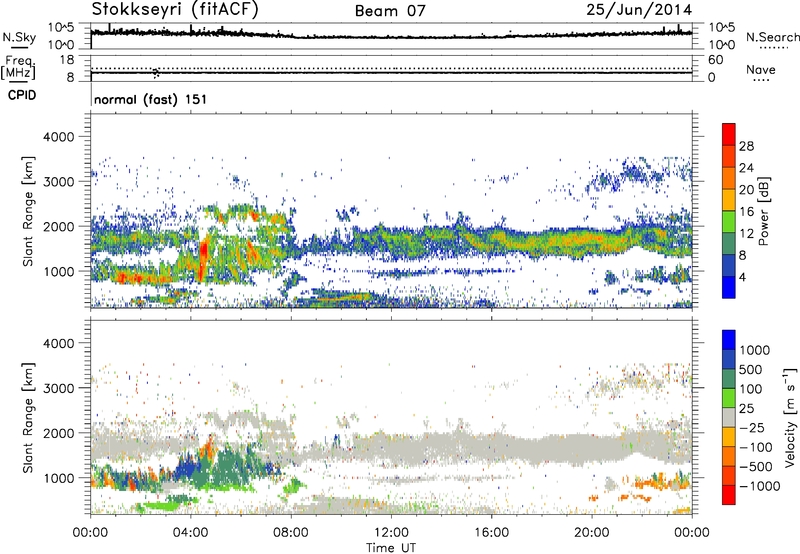Click the Power colorbar segment between 20 and 24
This screenshot has width=800, height=554.
pos(729,178)
